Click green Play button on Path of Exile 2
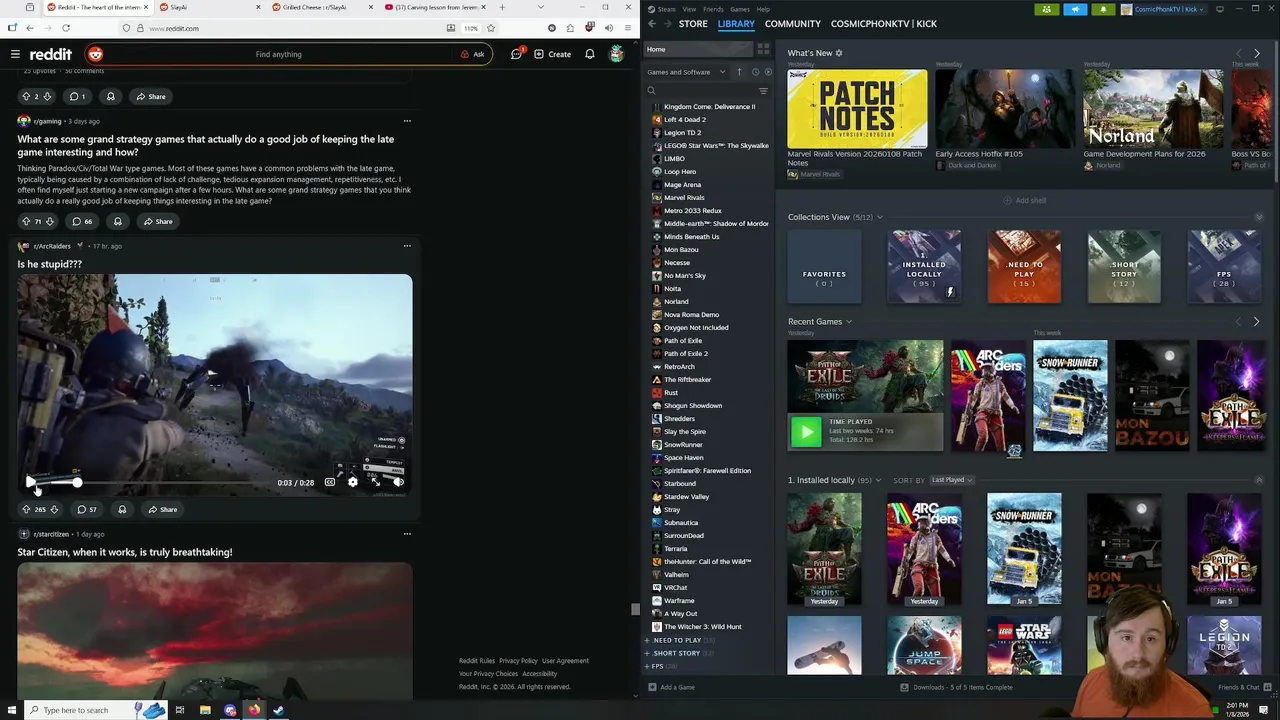Screen dimensions: 1280x720 [805, 432]
